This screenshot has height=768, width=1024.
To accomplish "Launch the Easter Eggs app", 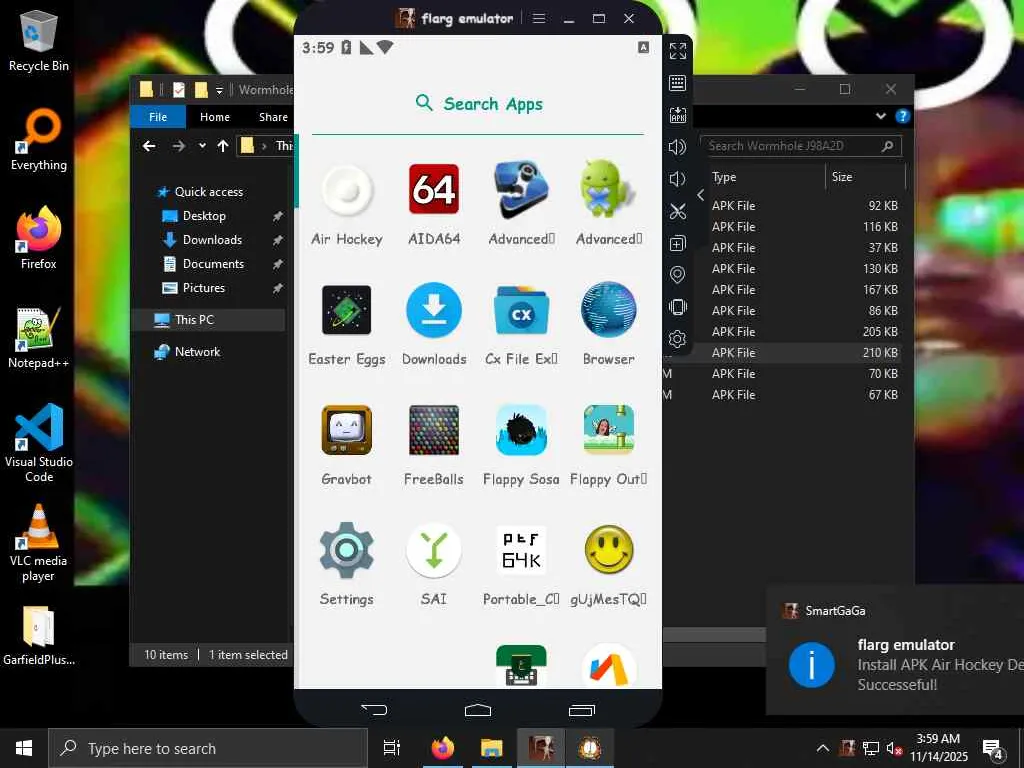I will (x=347, y=325).
